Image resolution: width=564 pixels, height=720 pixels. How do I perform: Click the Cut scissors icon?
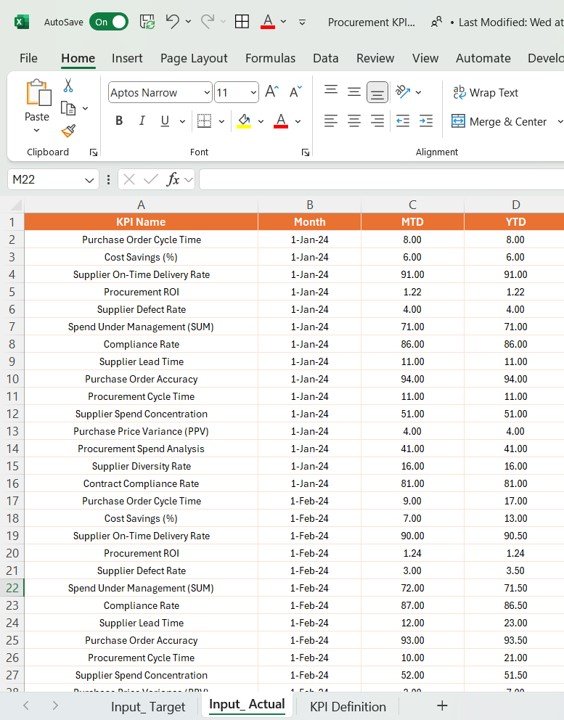68,85
